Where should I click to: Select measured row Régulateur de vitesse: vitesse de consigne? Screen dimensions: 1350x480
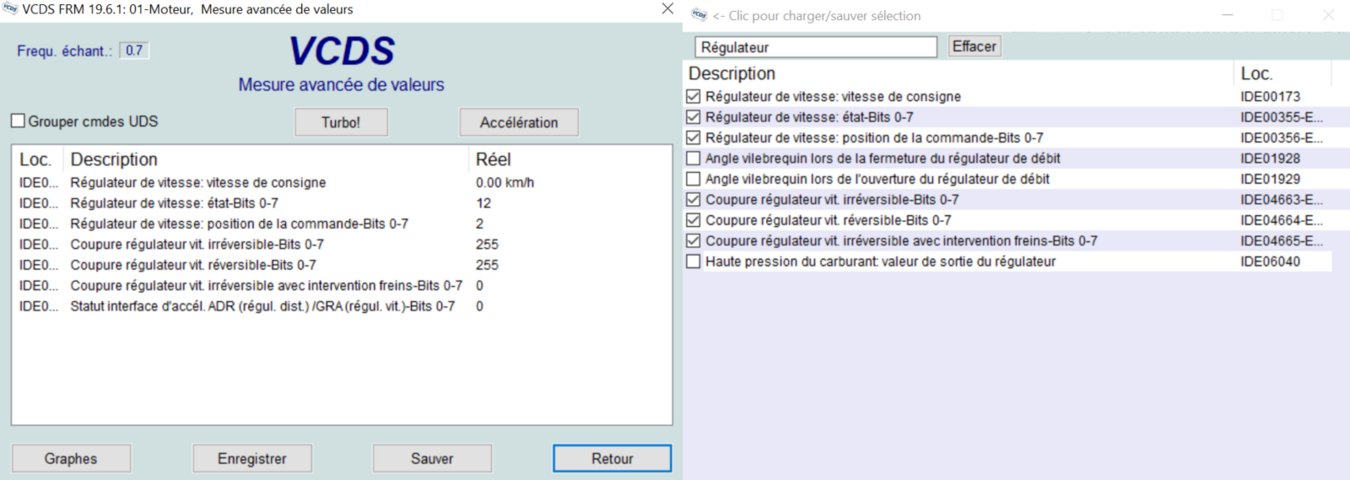(341, 182)
